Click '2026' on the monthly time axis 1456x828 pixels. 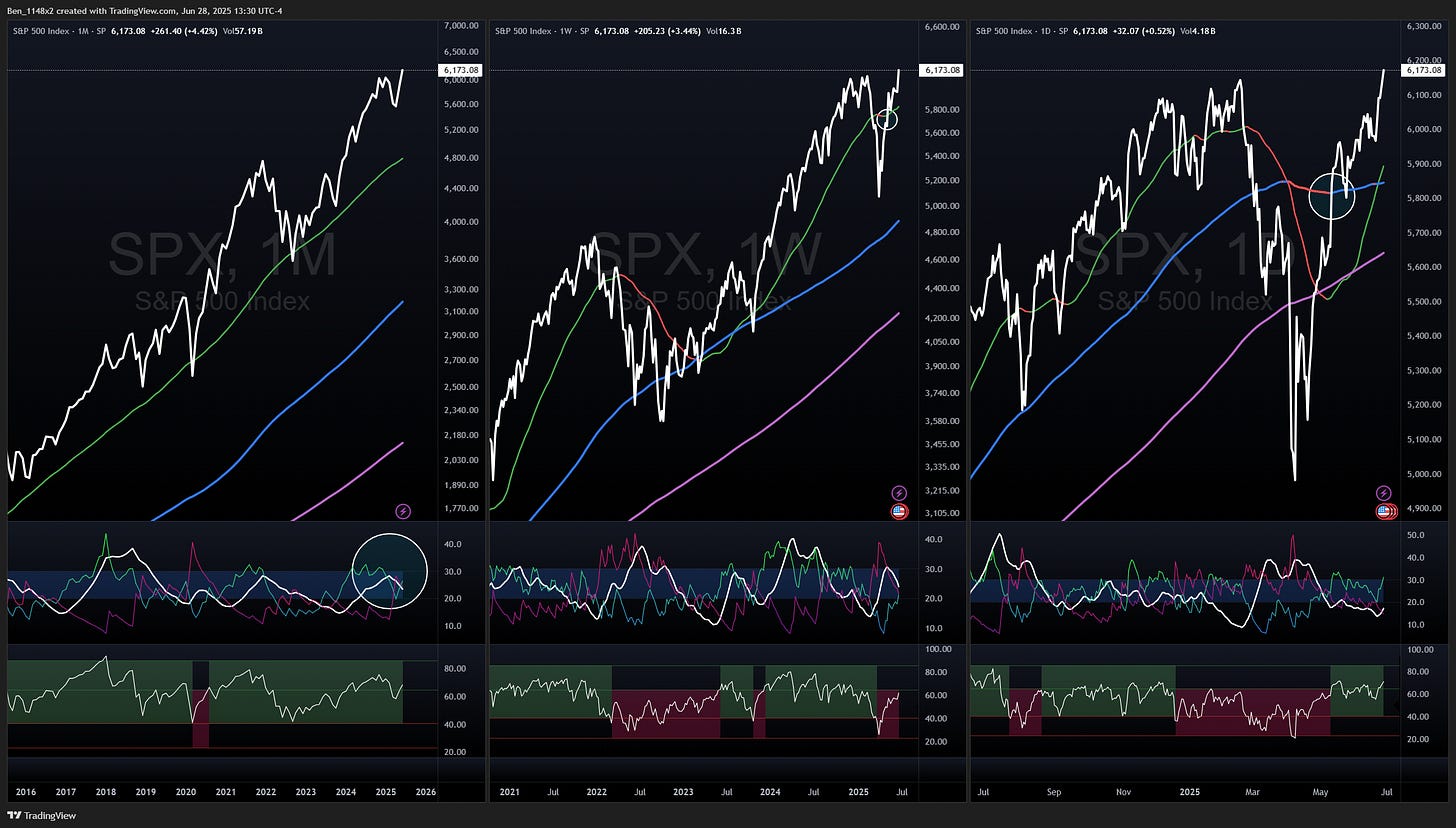(x=426, y=792)
